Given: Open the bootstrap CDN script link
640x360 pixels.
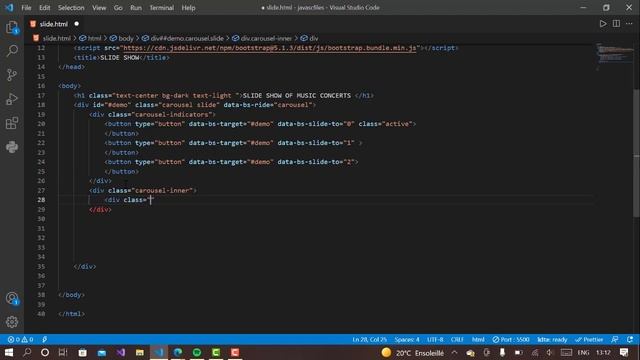Looking at the screenshot, I should coord(269,48).
